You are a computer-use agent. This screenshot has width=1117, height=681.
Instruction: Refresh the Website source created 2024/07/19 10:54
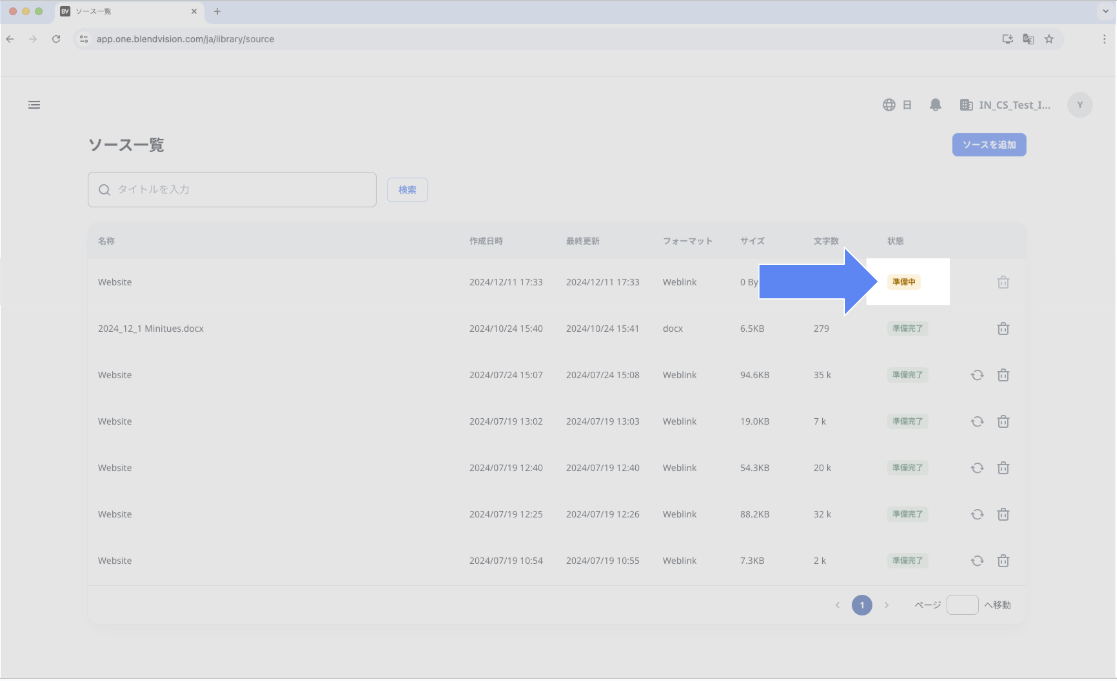click(x=977, y=561)
